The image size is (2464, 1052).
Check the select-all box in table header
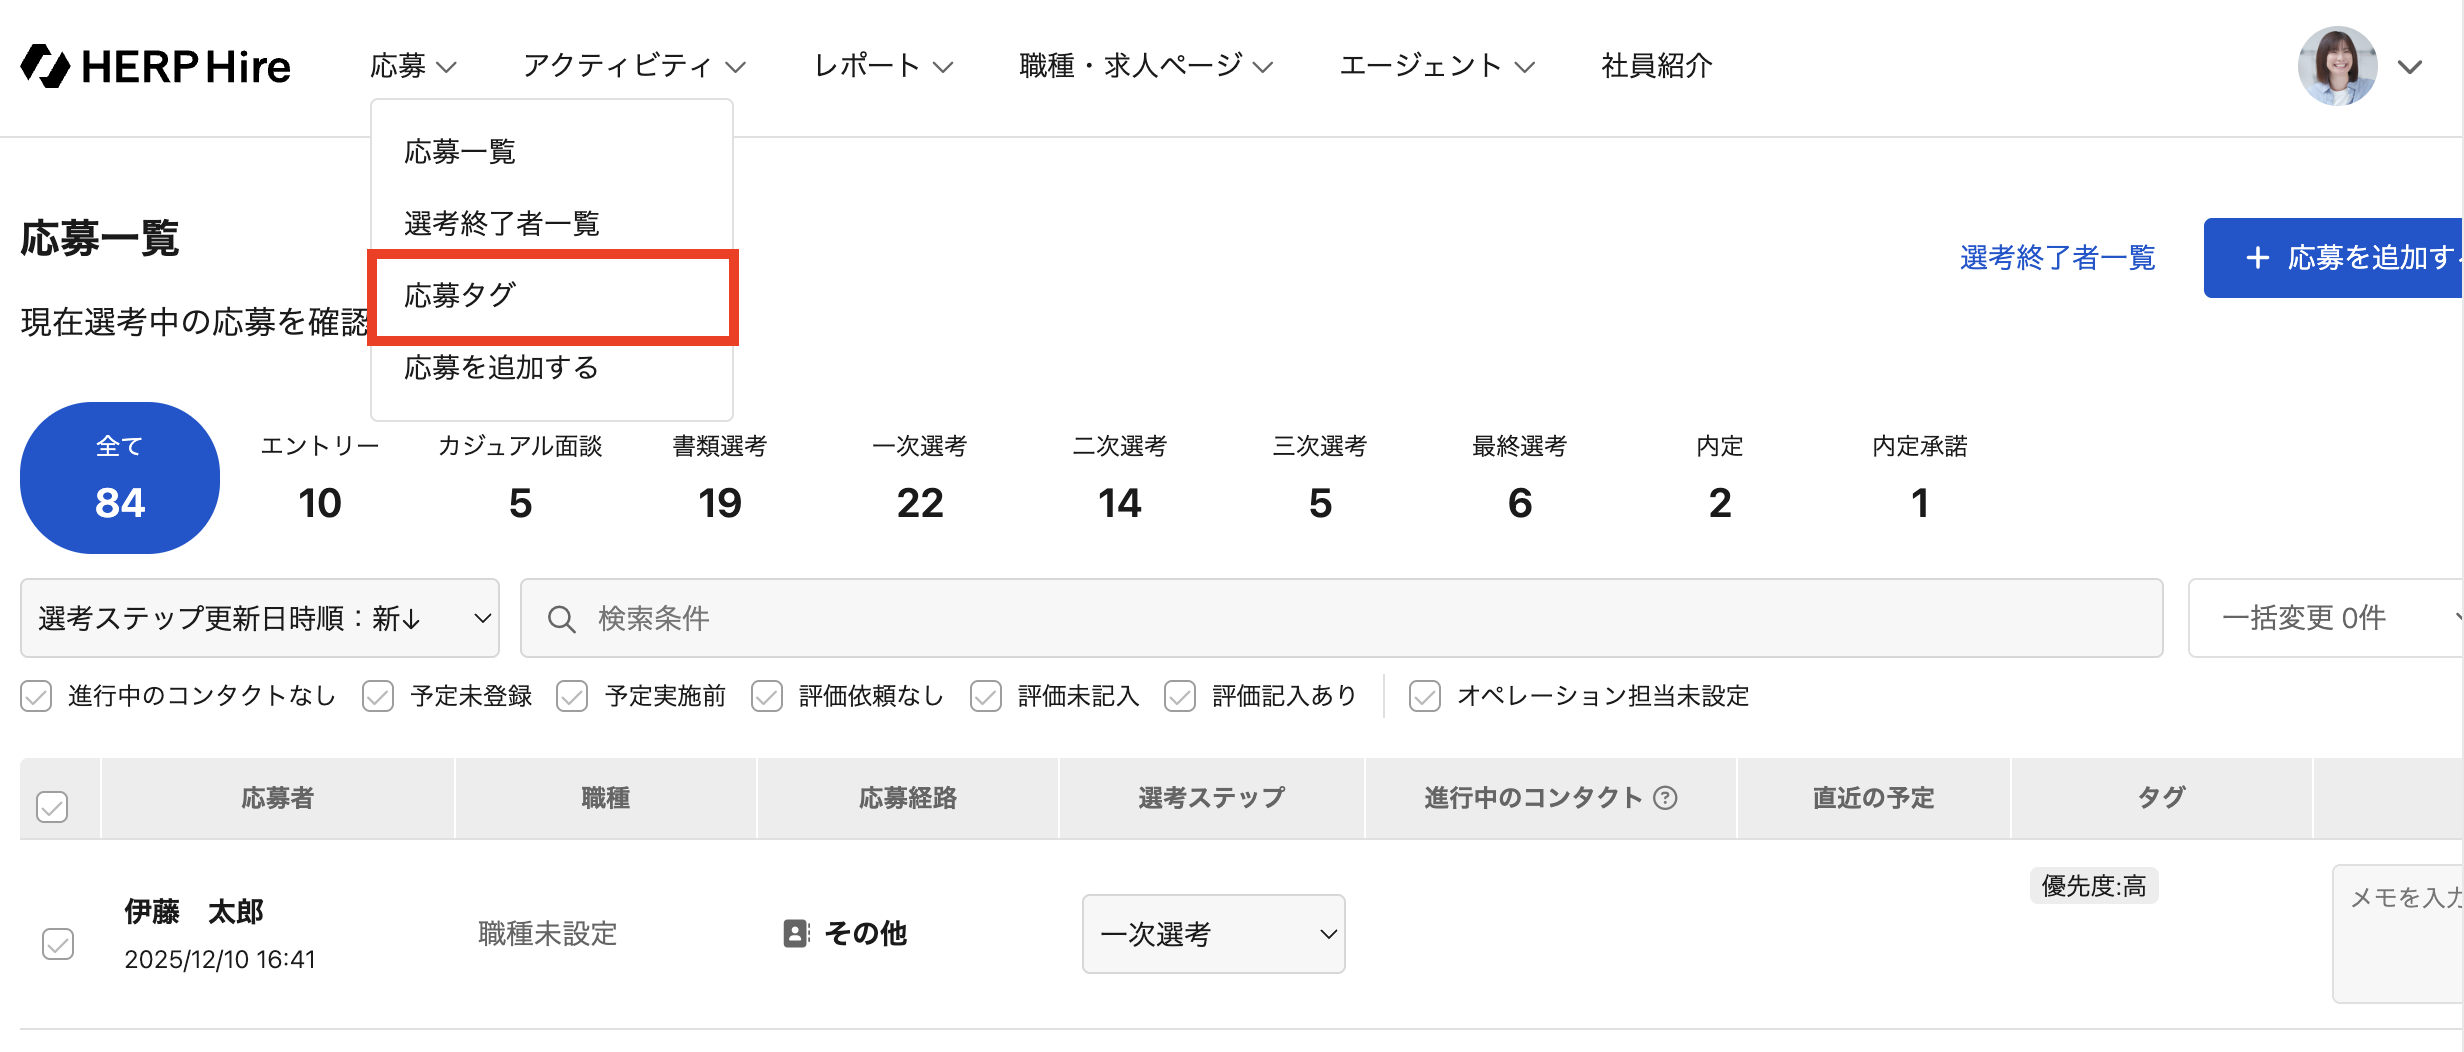click(x=52, y=806)
